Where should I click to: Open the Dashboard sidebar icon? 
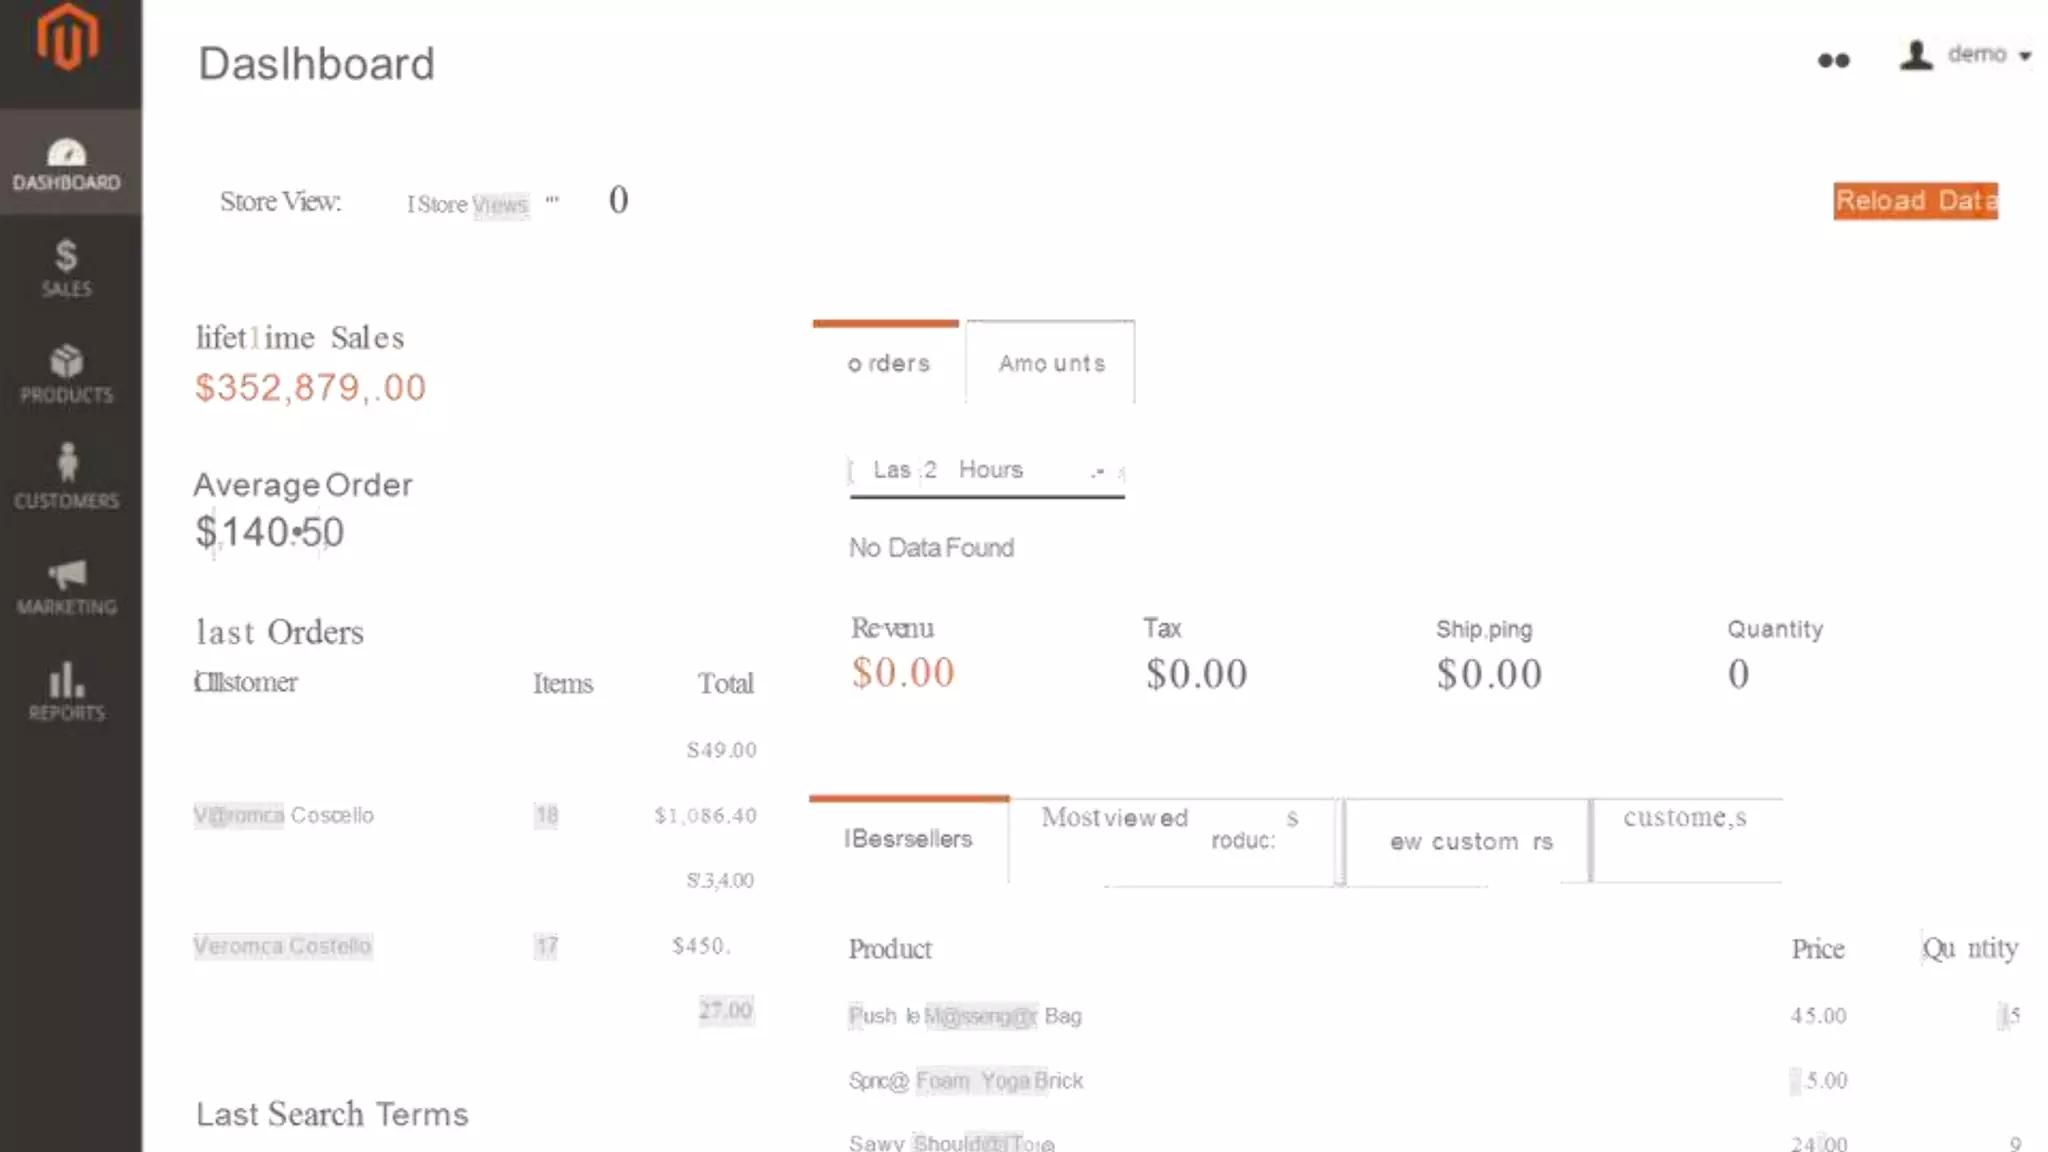point(67,164)
